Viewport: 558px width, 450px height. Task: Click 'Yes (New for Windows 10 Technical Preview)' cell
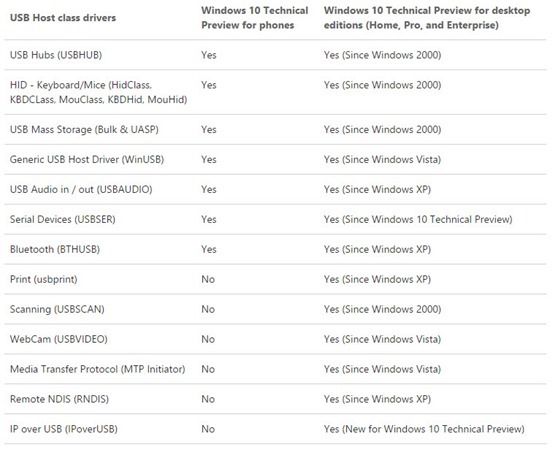coord(424,429)
